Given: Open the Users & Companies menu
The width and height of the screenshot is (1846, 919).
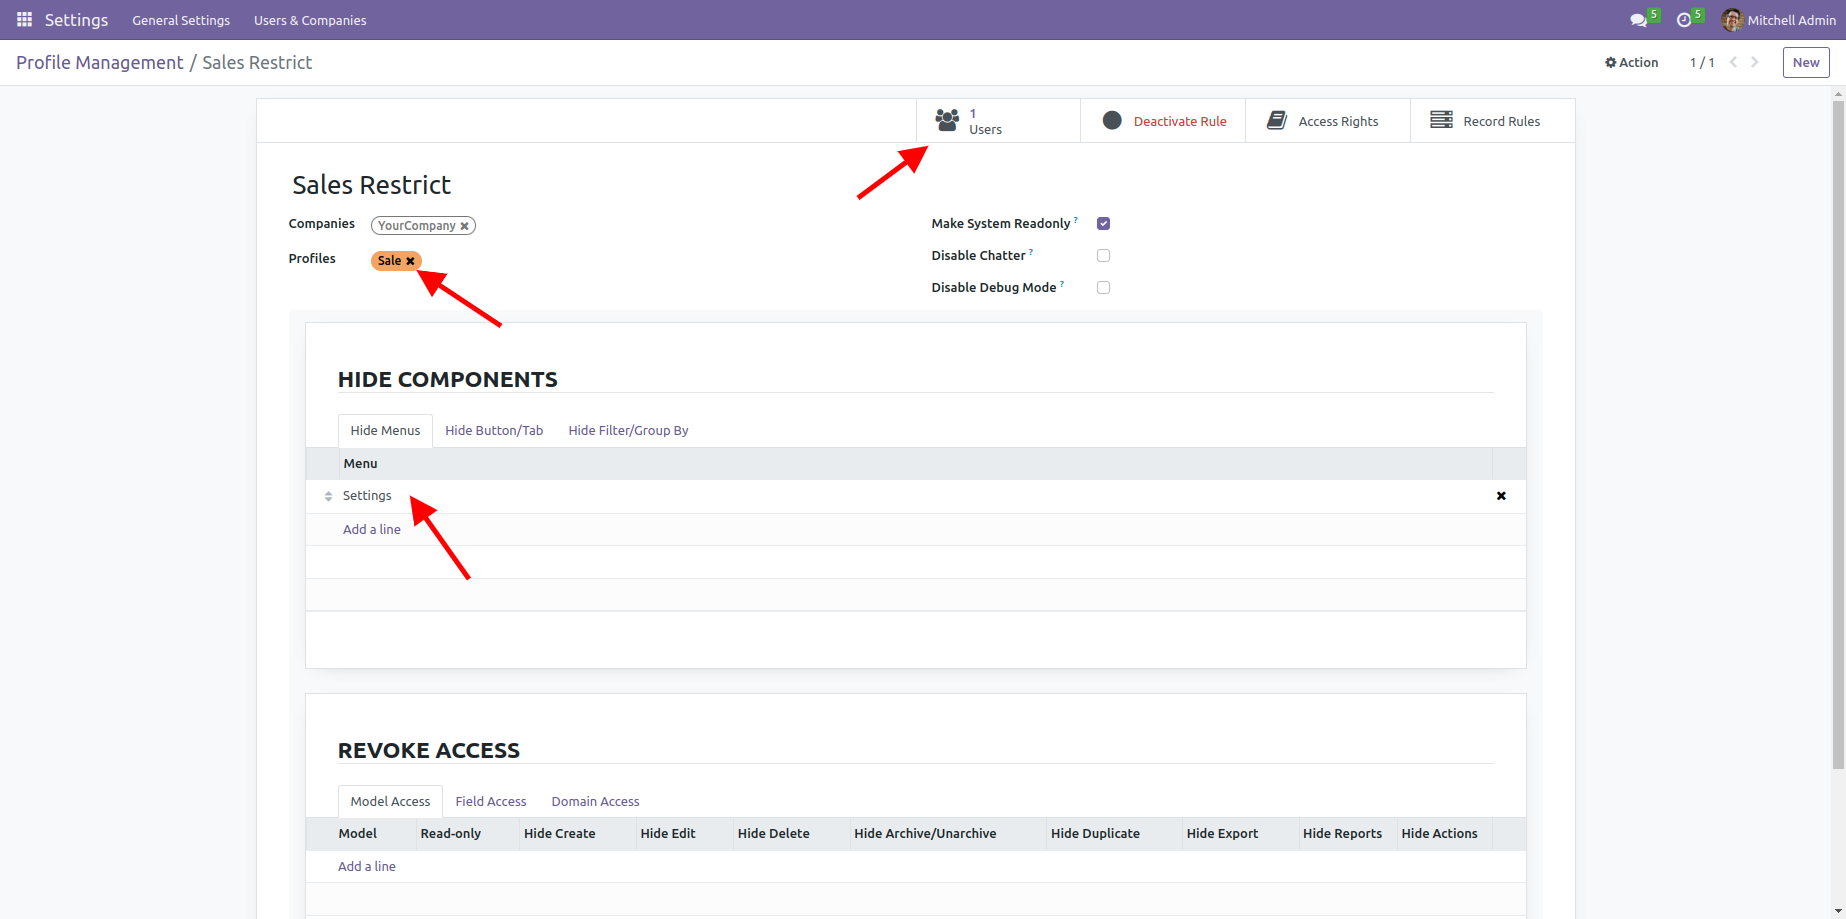Looking at the screenshot, I should (310, 20).
